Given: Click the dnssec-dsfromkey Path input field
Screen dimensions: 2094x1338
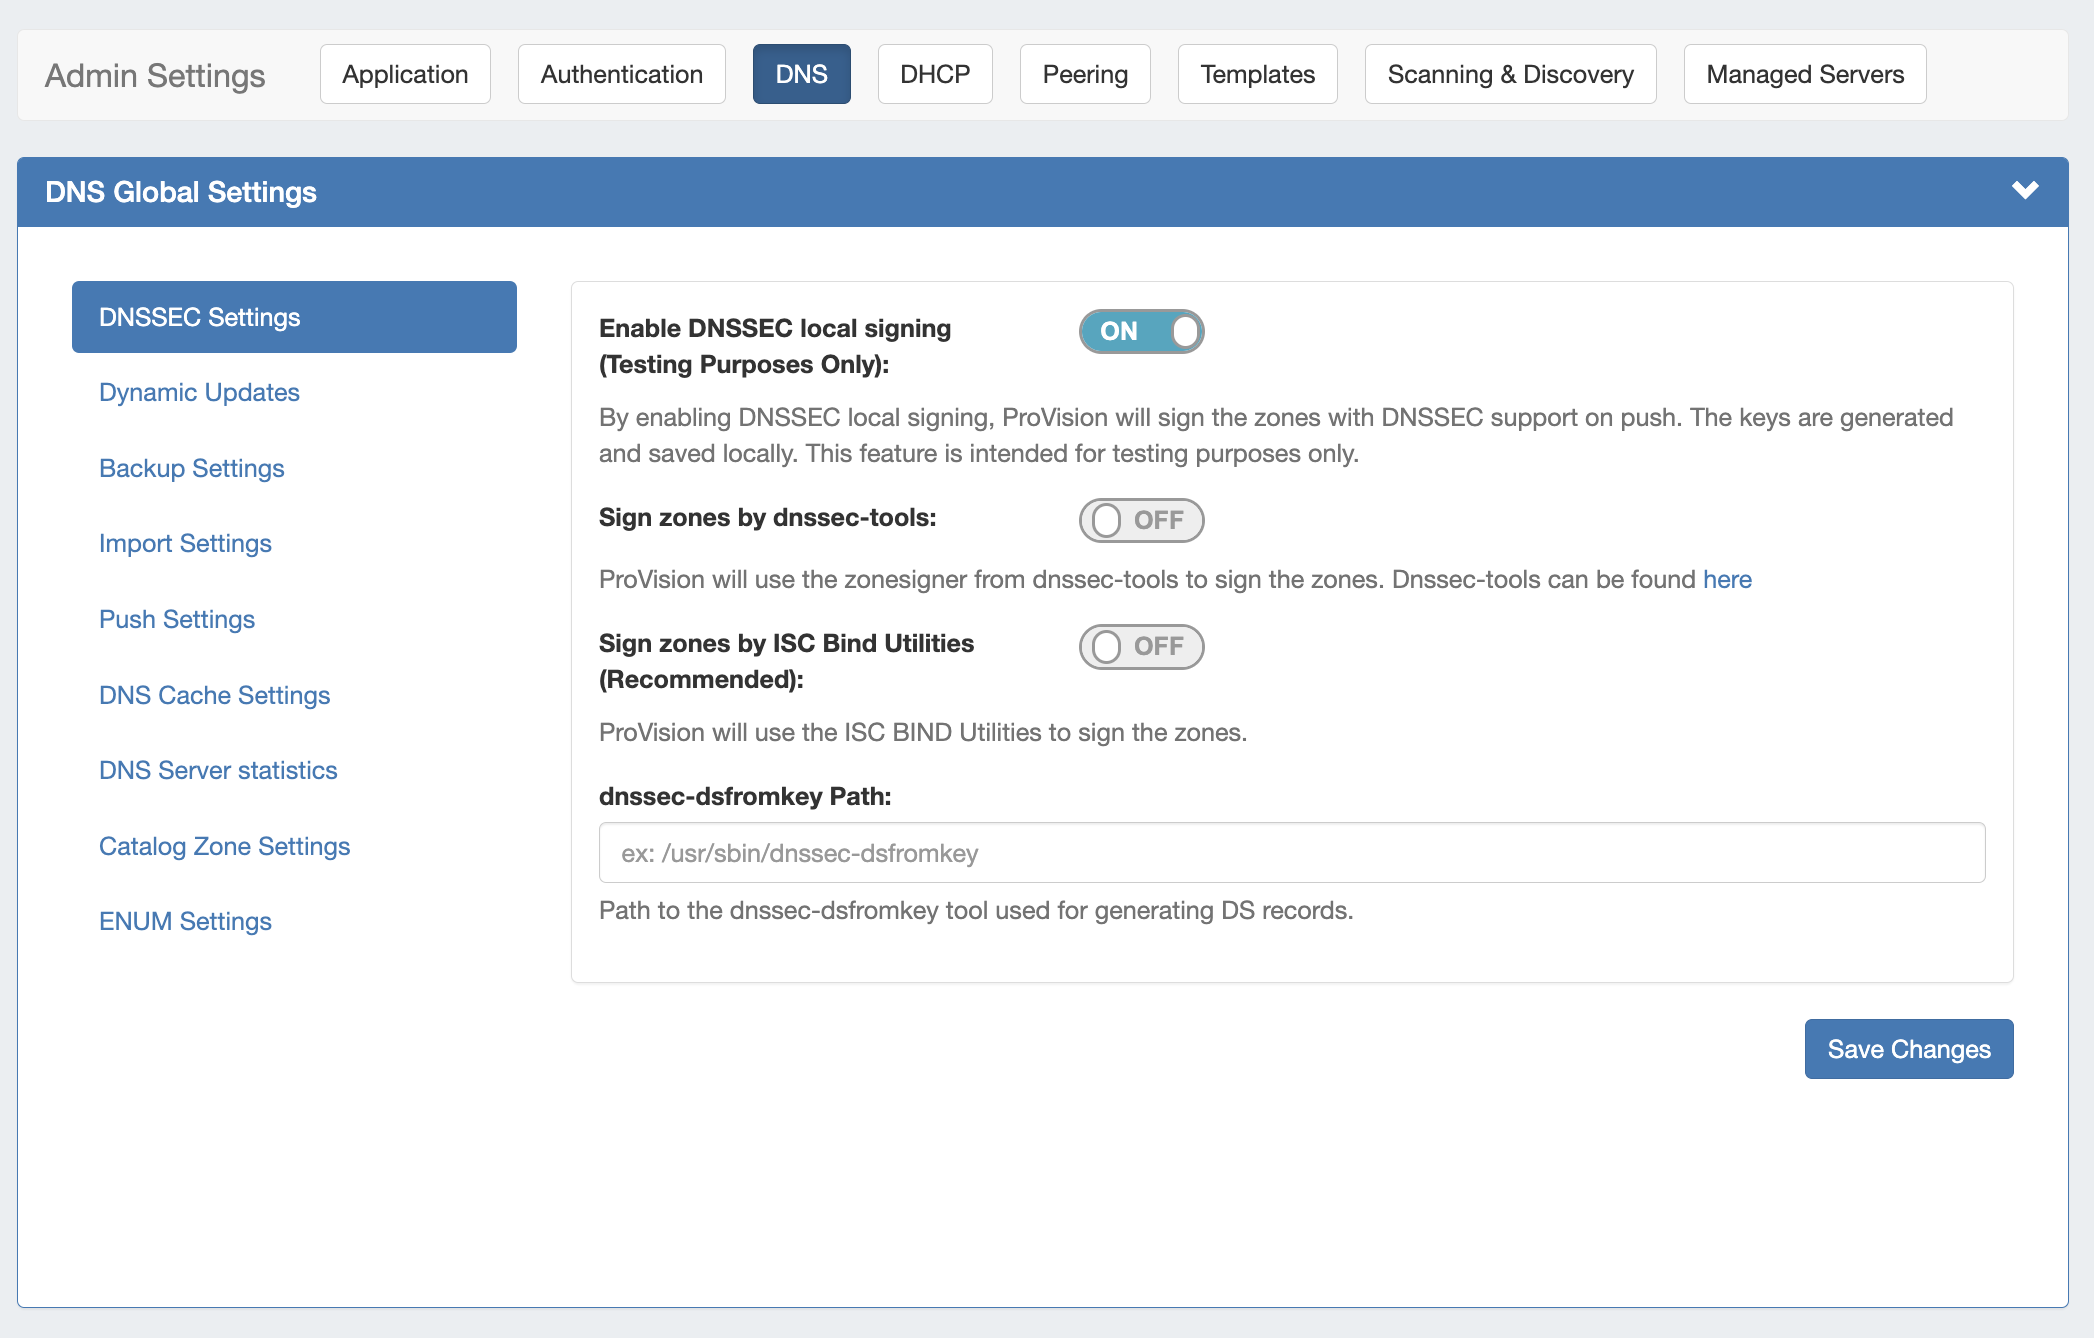Looking at the screenshot, I should coord(1291,853).
